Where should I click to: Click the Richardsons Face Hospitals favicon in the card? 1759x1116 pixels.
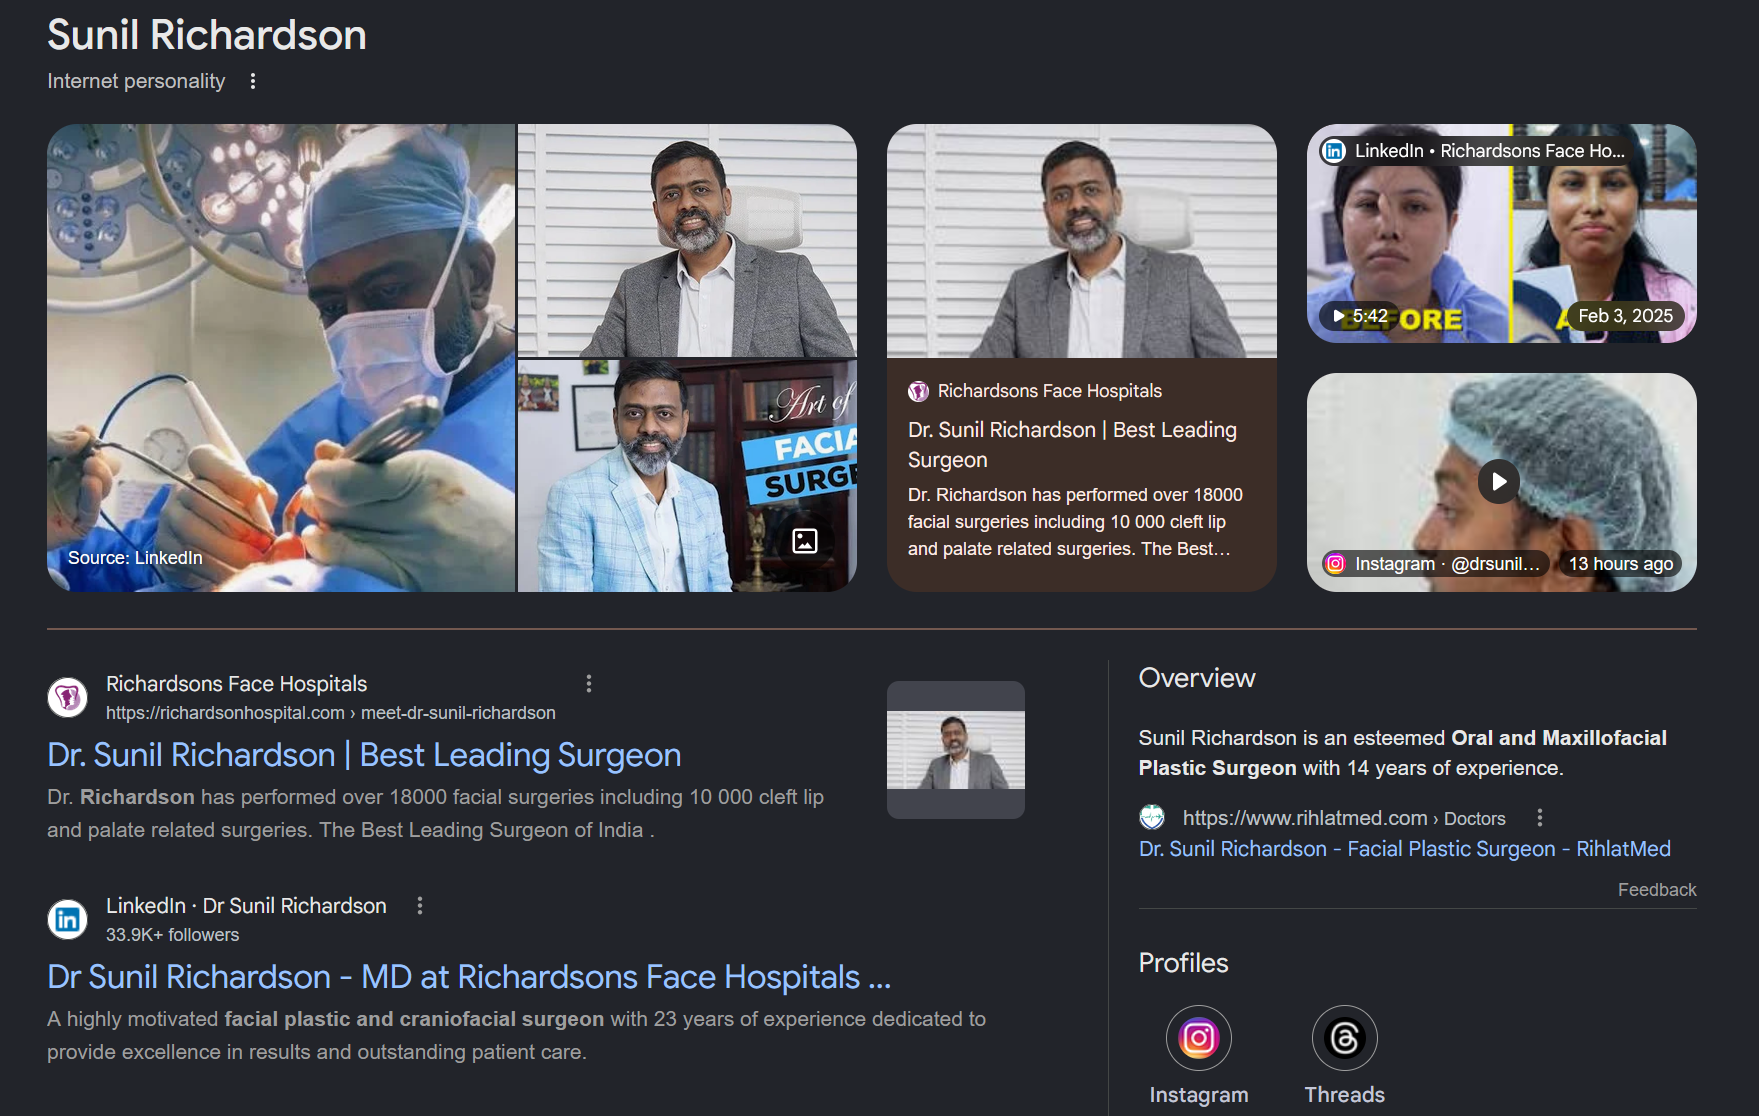click(918, 391)
